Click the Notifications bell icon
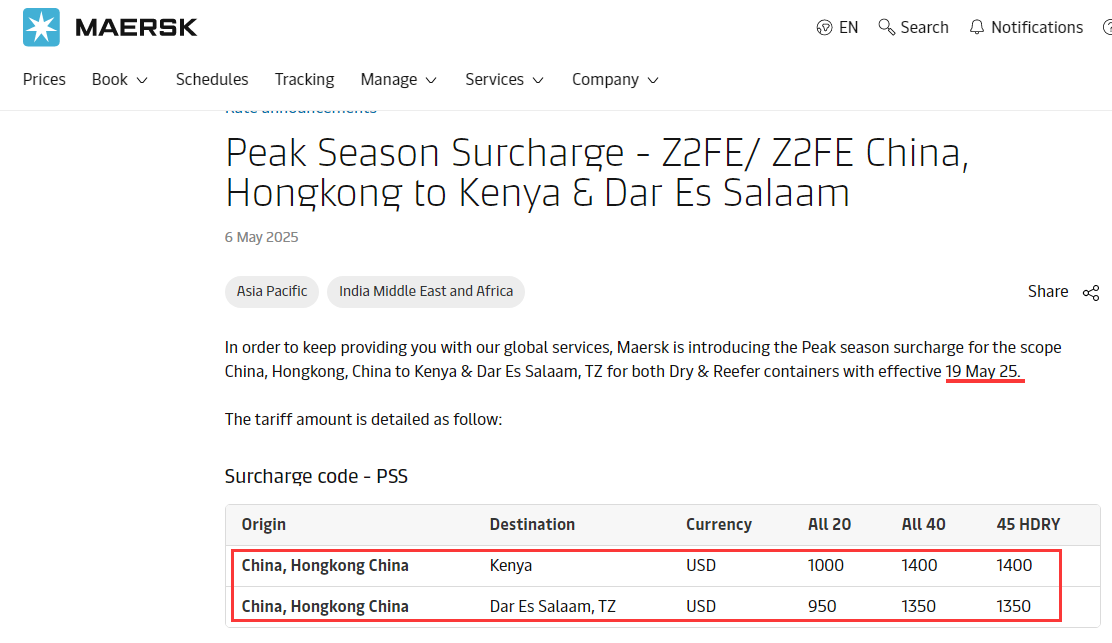Viewport: 1112px width, 643px height. (977, 28)
